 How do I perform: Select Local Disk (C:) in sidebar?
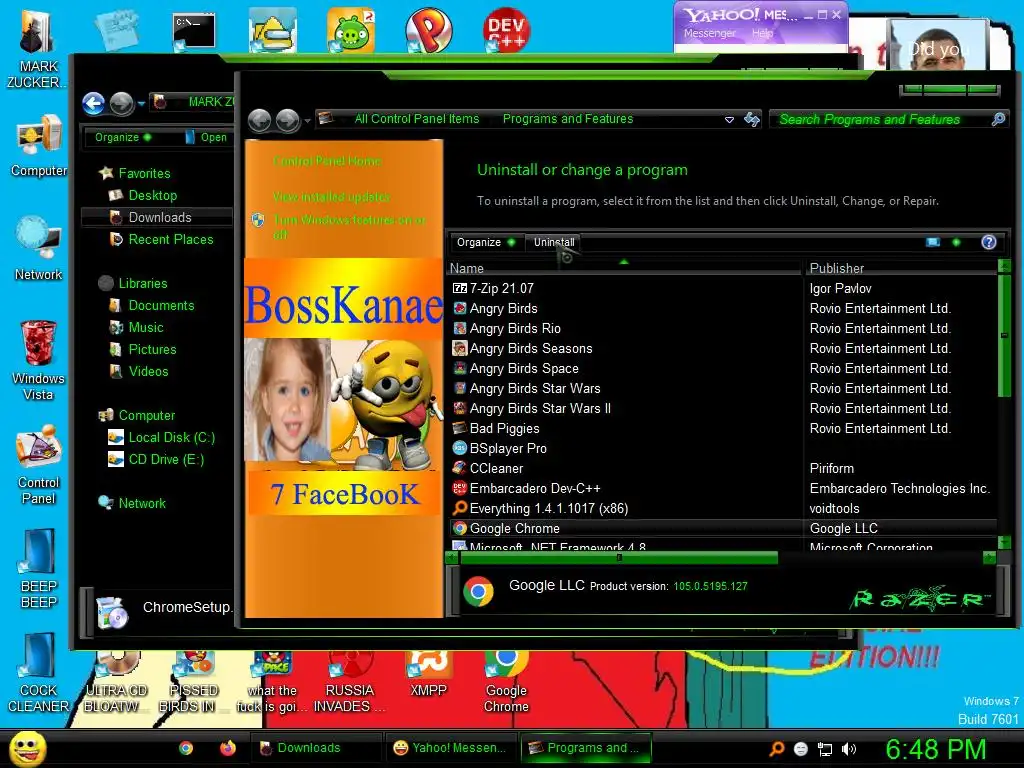pyautogui.click(x=171, y=438)
